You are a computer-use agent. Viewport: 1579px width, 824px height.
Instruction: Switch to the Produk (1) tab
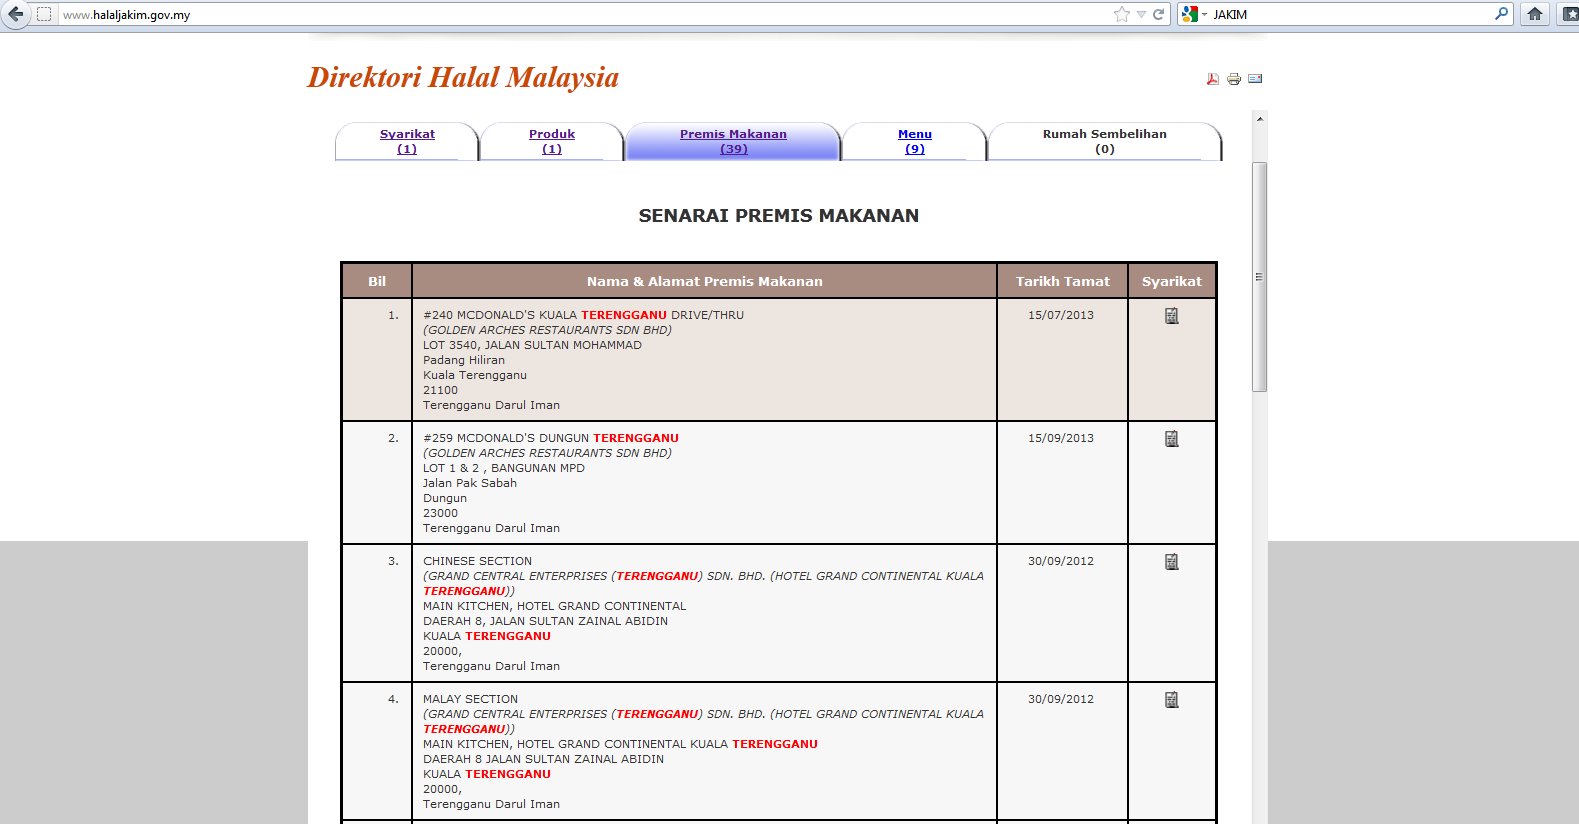pyautogui.click(x=552, y=141)
